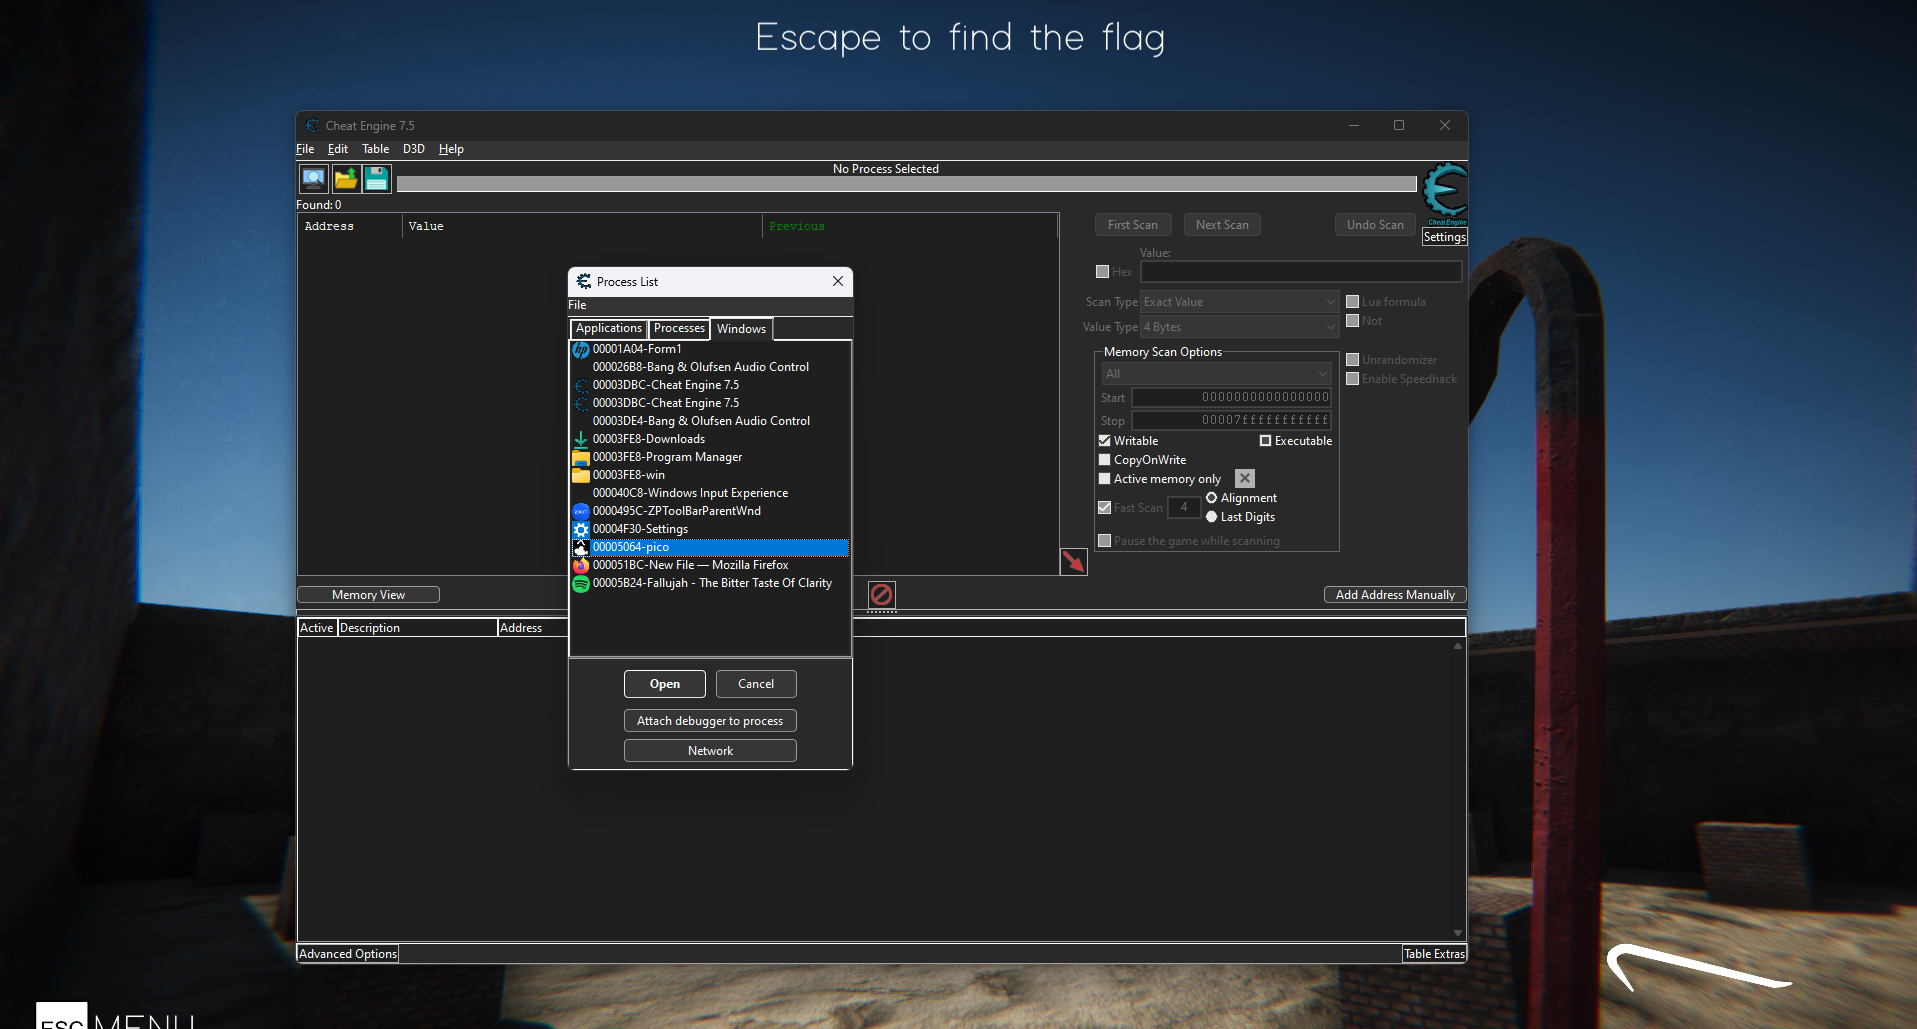Click the red no-entry clear list icon
Screen dimensions: 1917x1029
coord(881,595)
